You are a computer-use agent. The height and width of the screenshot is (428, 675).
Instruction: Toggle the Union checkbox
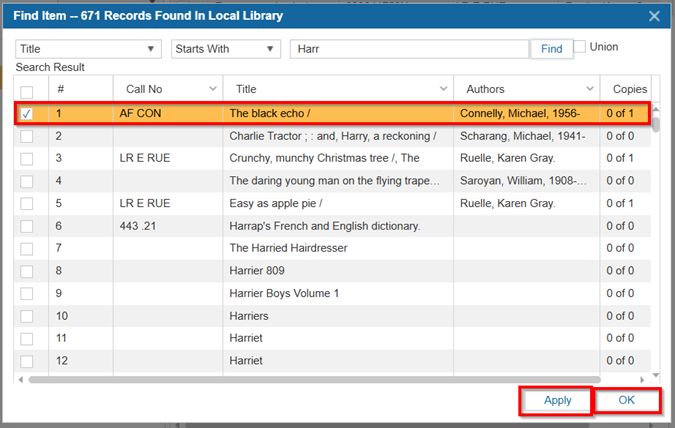[x=580, y=47]
